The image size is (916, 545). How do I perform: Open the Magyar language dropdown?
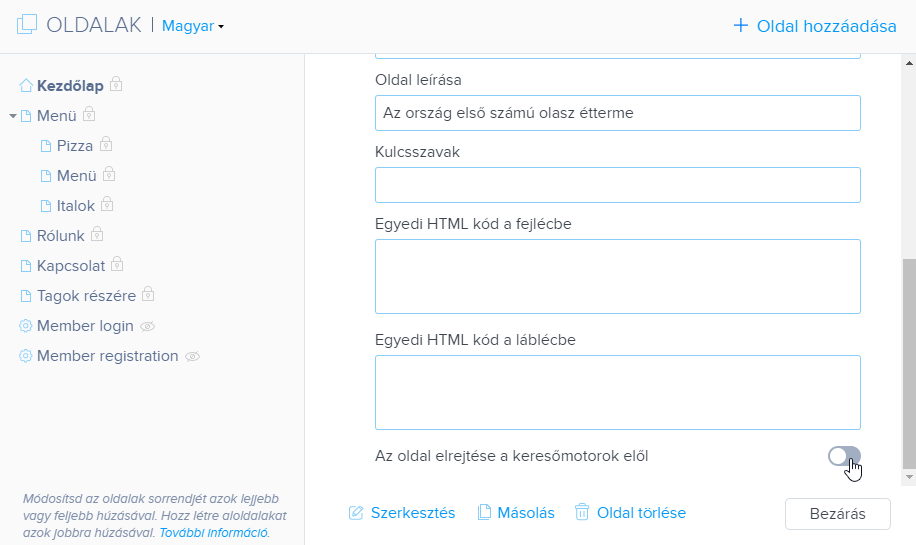193,26
